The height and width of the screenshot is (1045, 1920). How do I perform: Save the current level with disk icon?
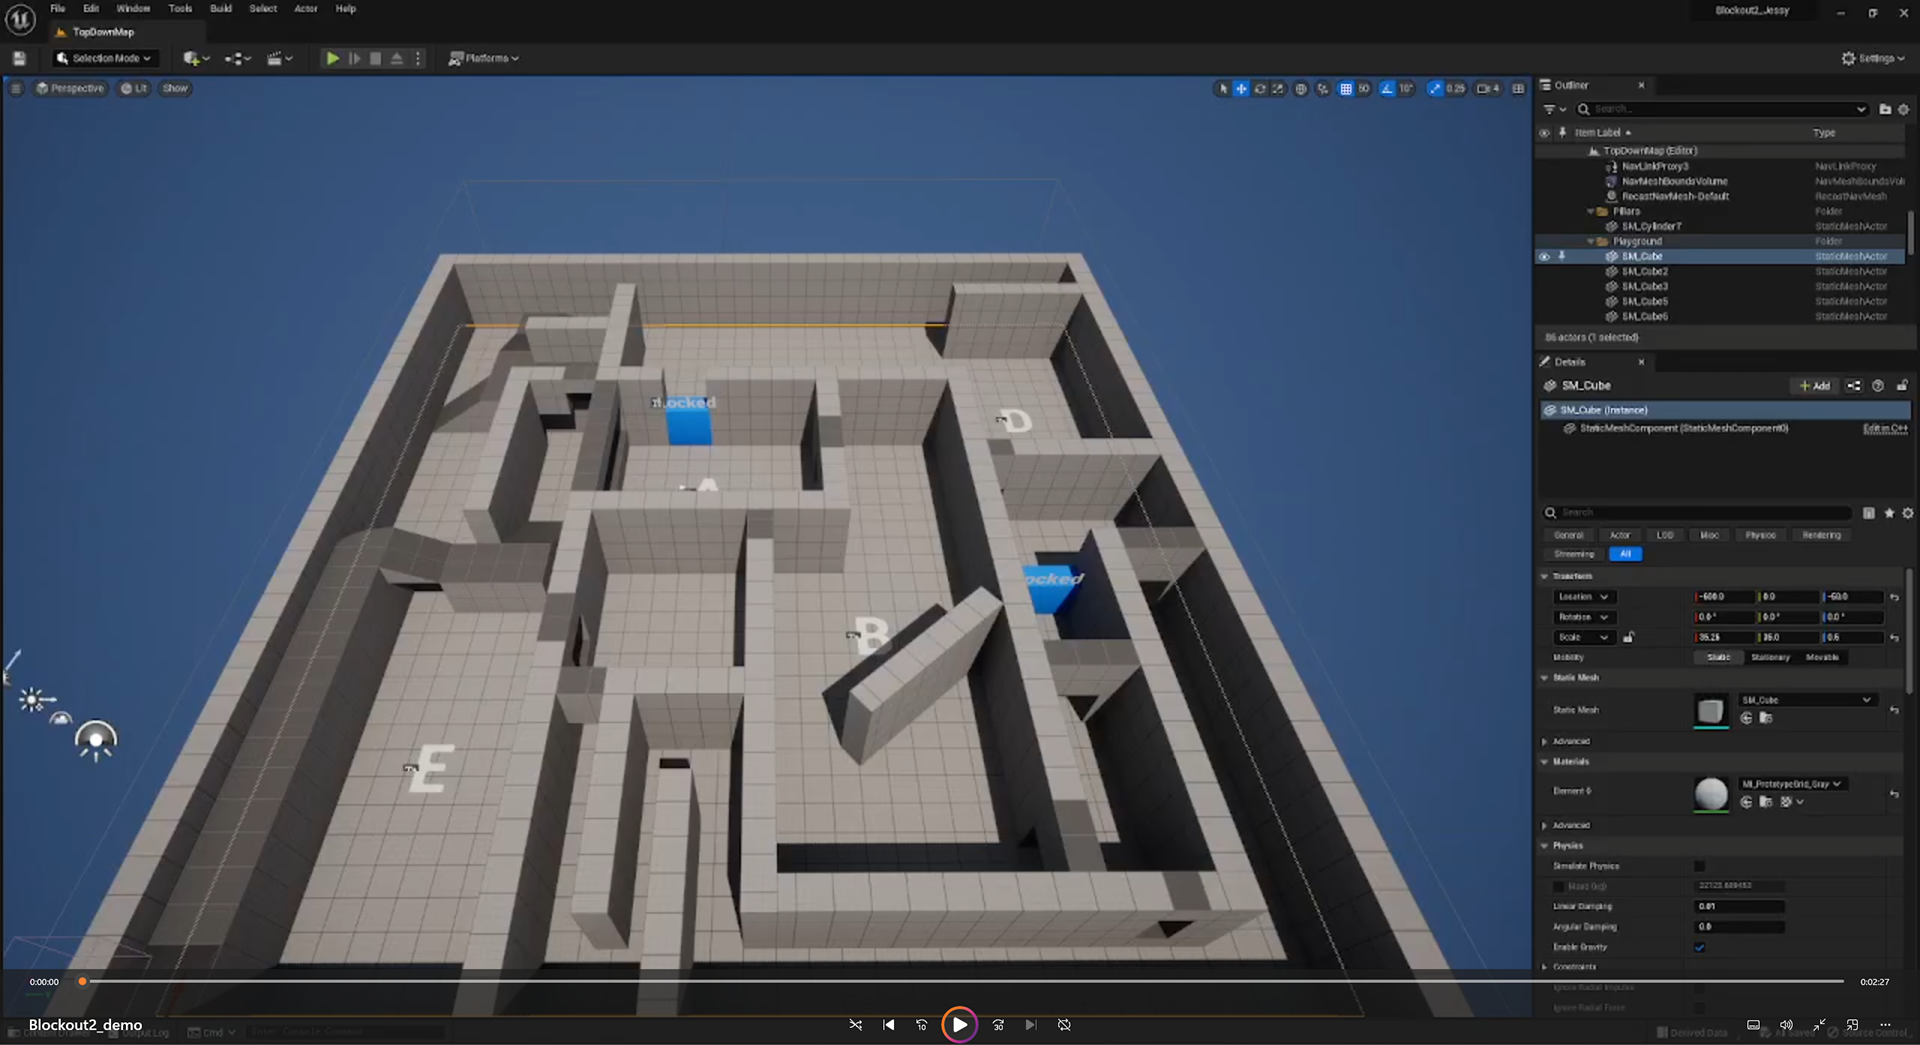click(x=19, y=58)
